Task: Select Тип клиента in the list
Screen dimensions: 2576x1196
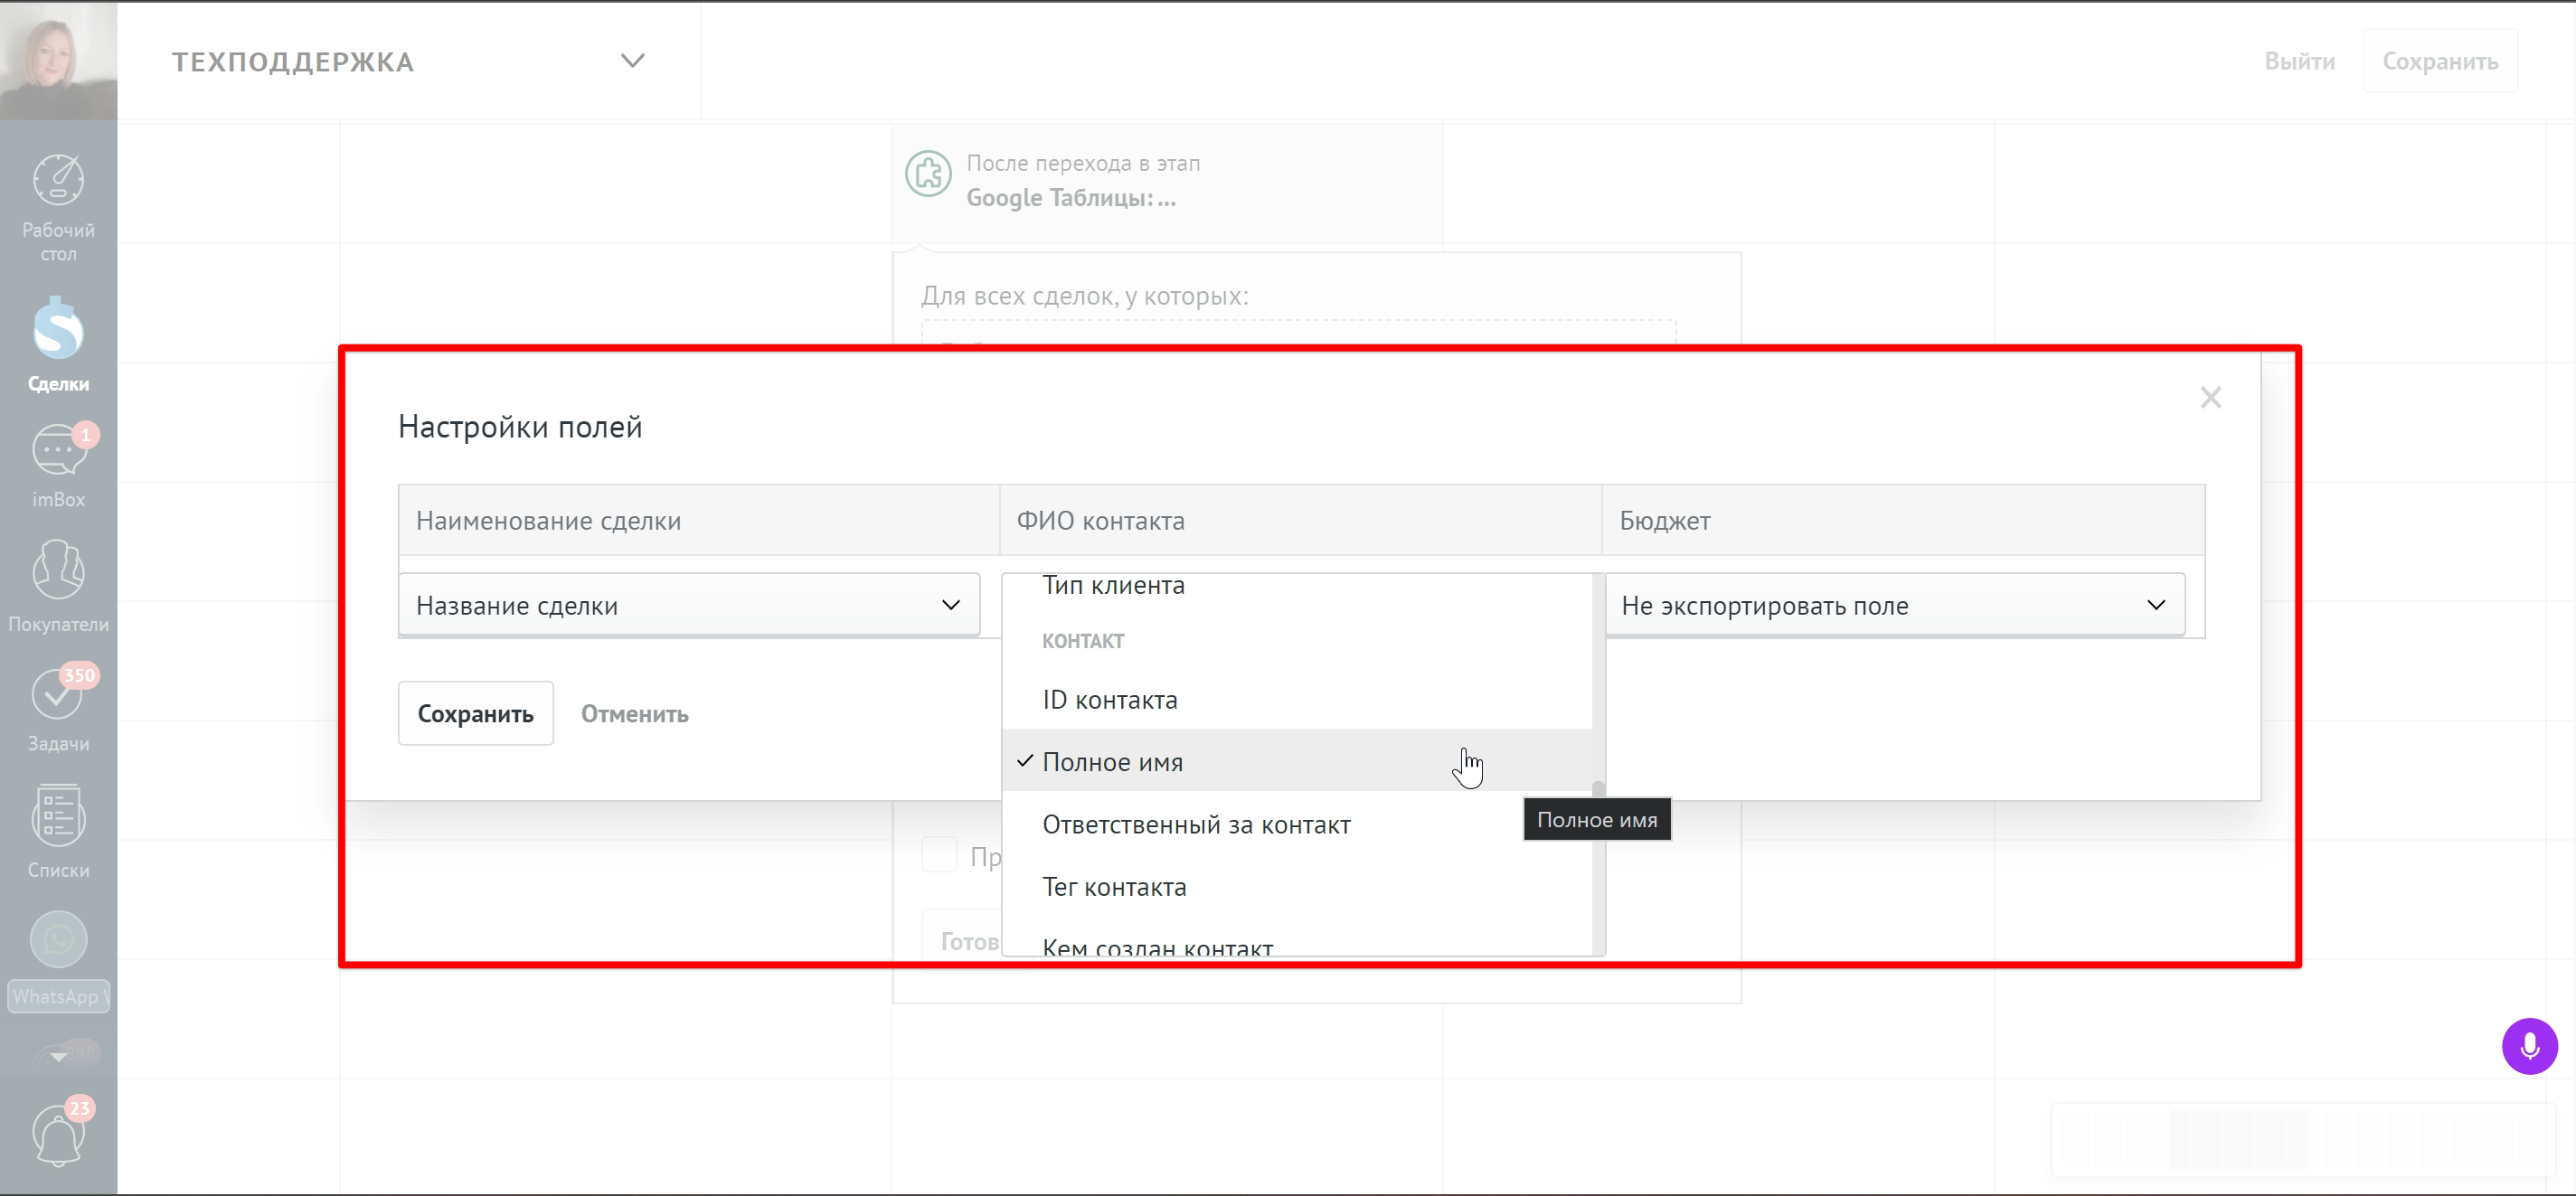Action: click(1296, 586)
